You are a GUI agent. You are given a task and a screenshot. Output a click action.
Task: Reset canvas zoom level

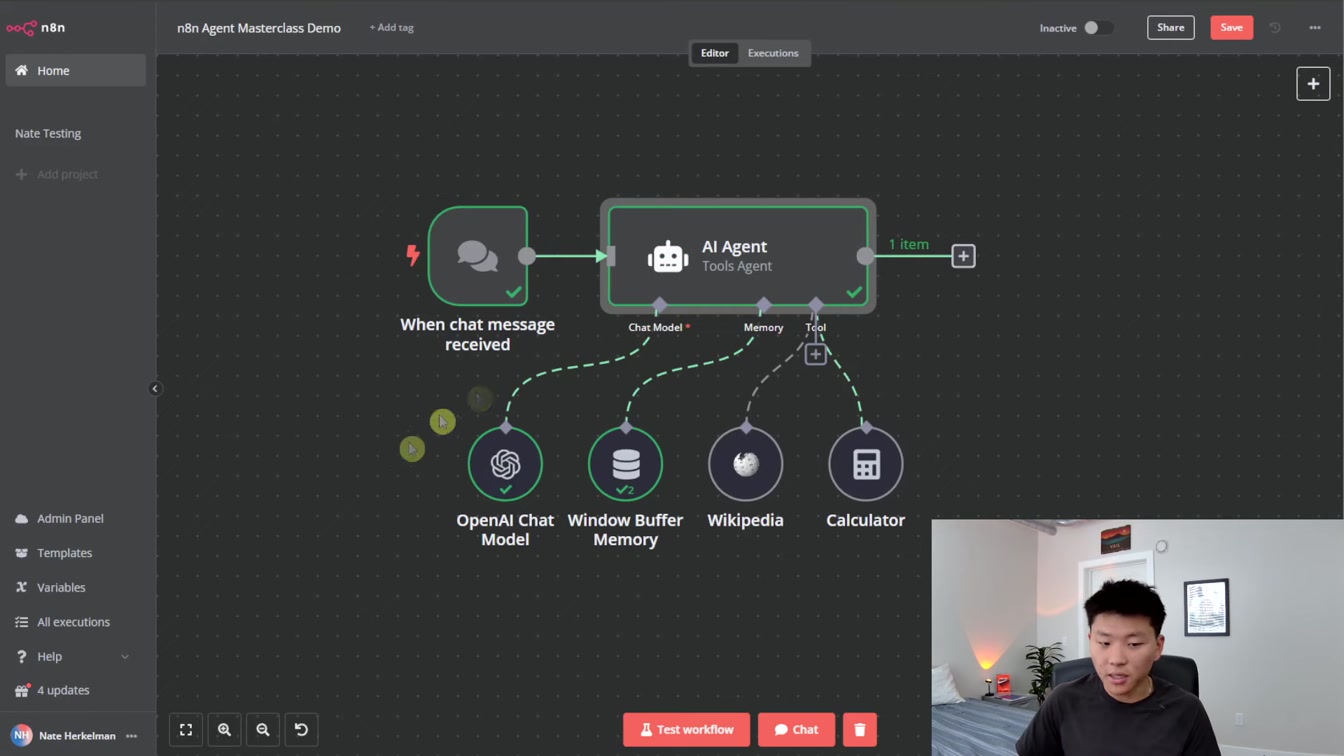pyautogui.click(x=301, y=730)
